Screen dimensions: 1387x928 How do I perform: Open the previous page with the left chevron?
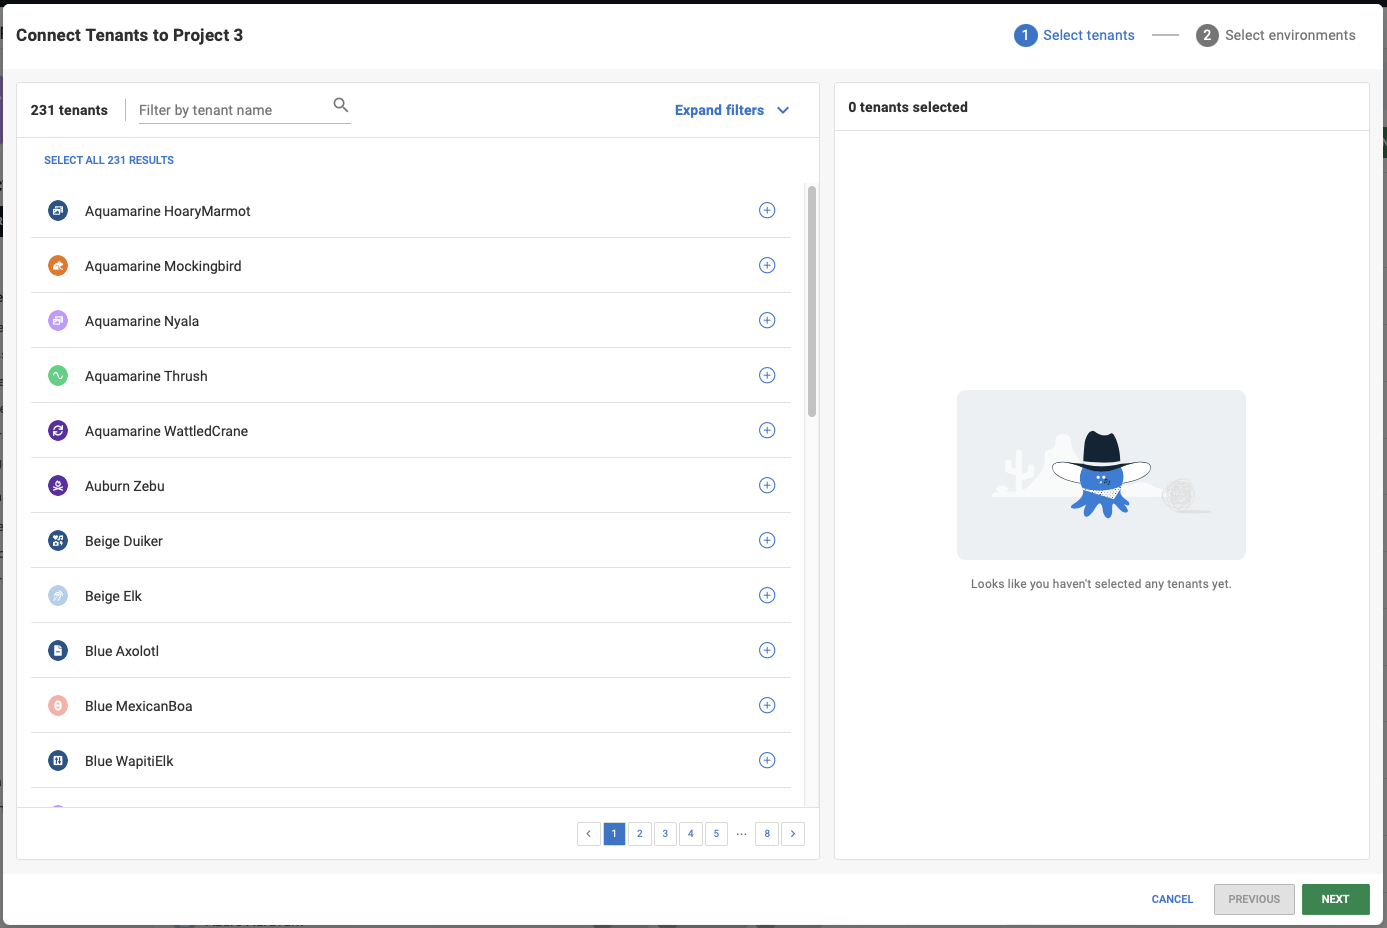588,833
